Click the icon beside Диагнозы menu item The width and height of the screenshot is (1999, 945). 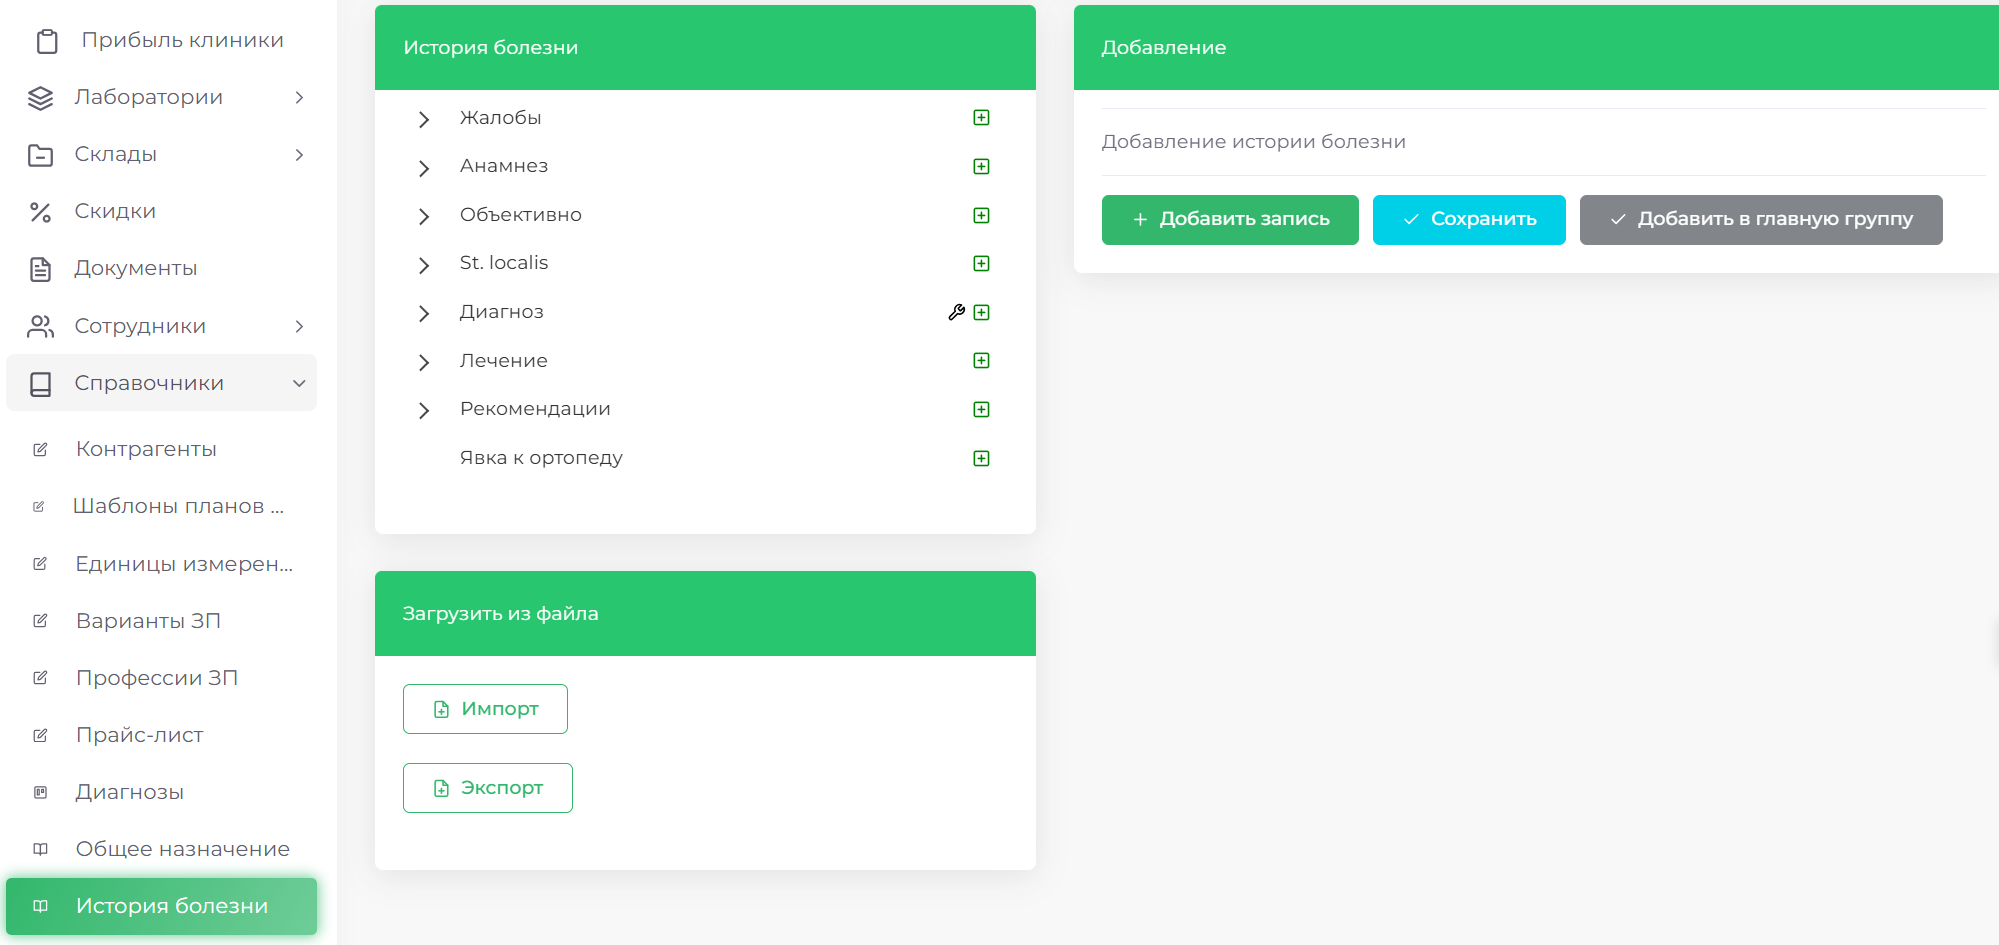point(40,792)
